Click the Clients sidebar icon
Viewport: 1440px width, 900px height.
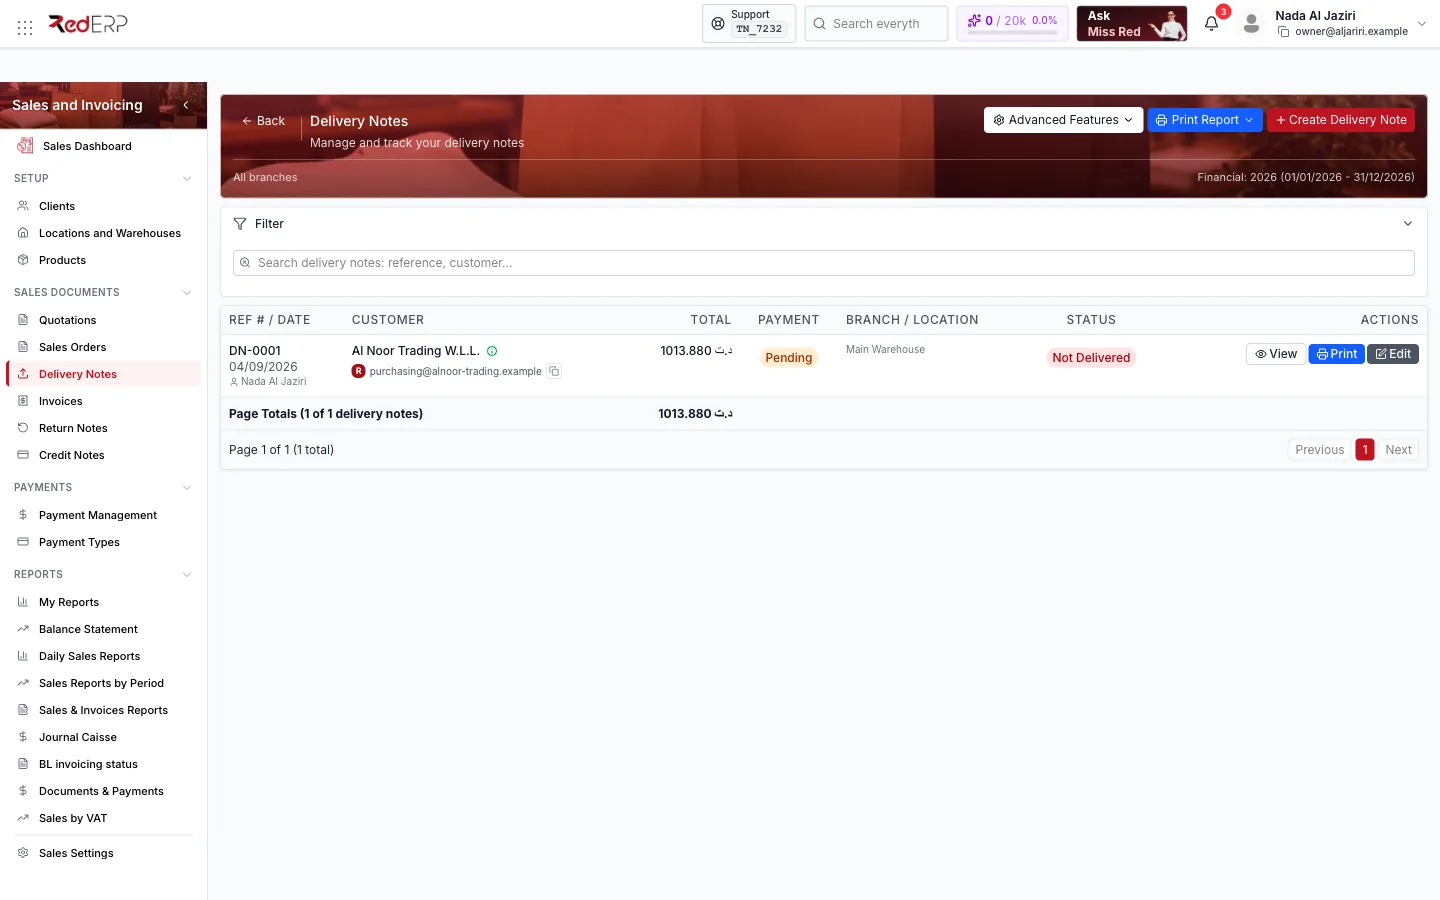point(23,206)
